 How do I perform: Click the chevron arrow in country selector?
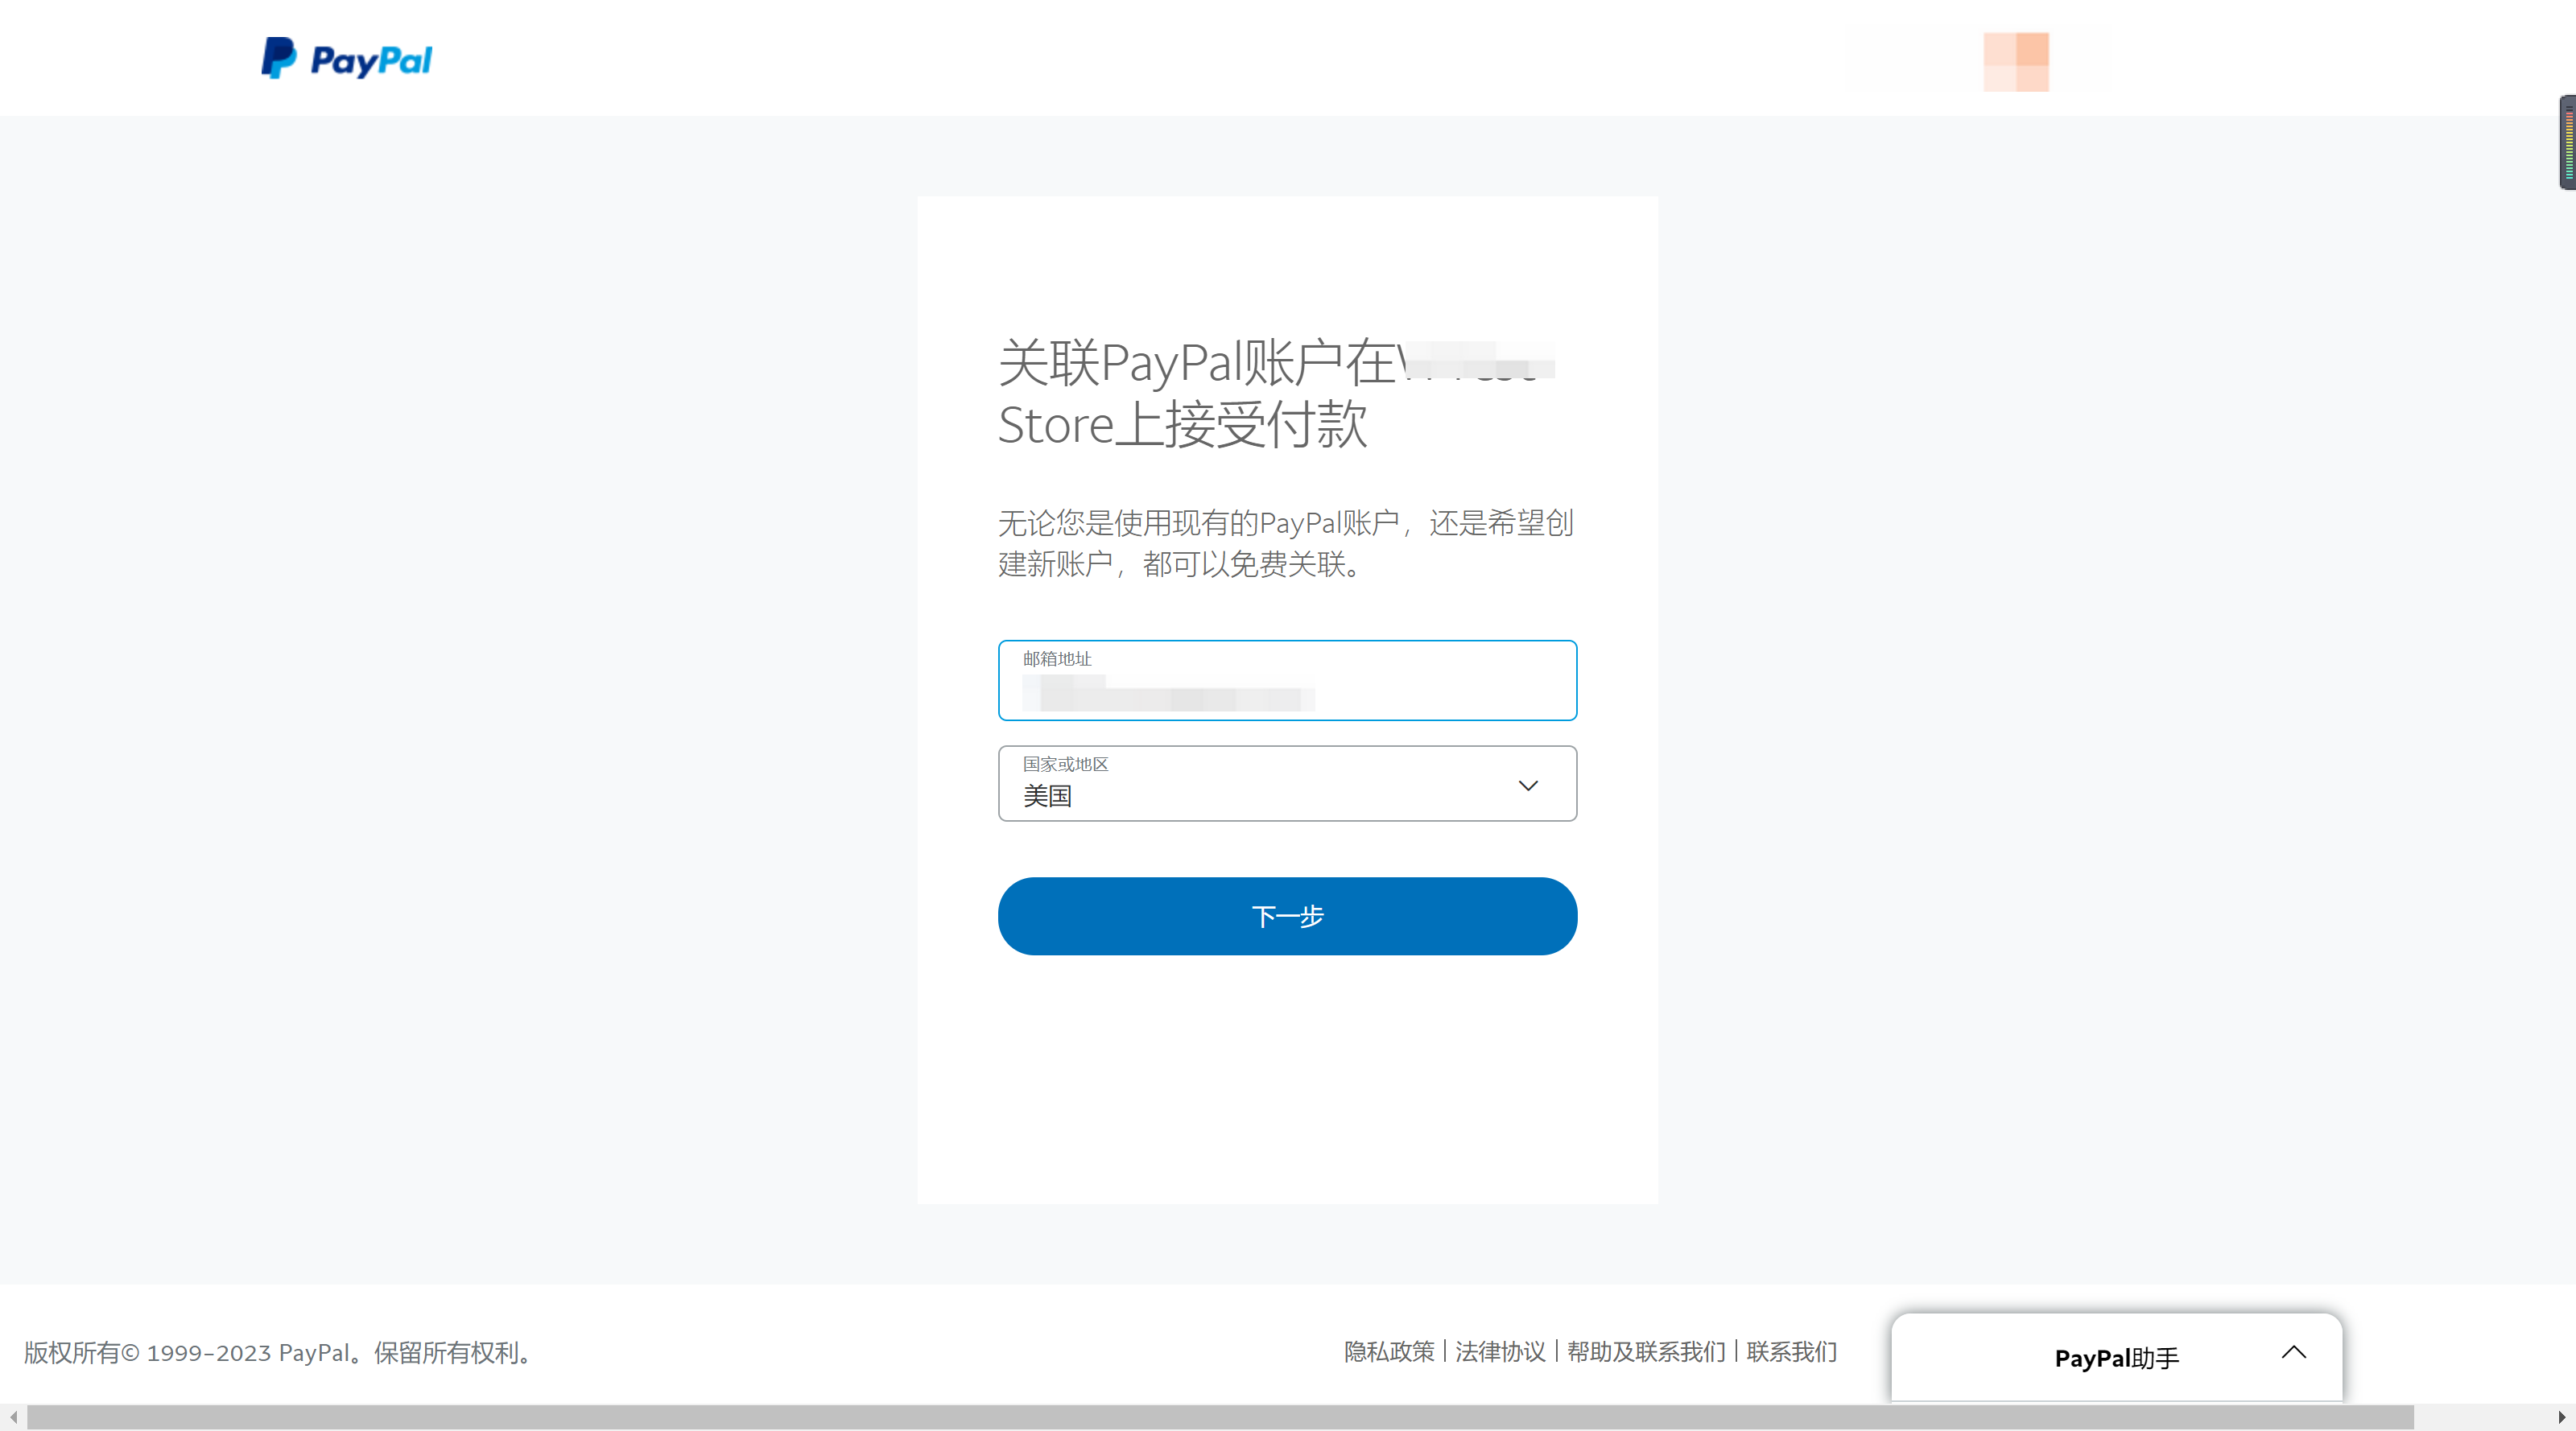tap(1527, 785)
